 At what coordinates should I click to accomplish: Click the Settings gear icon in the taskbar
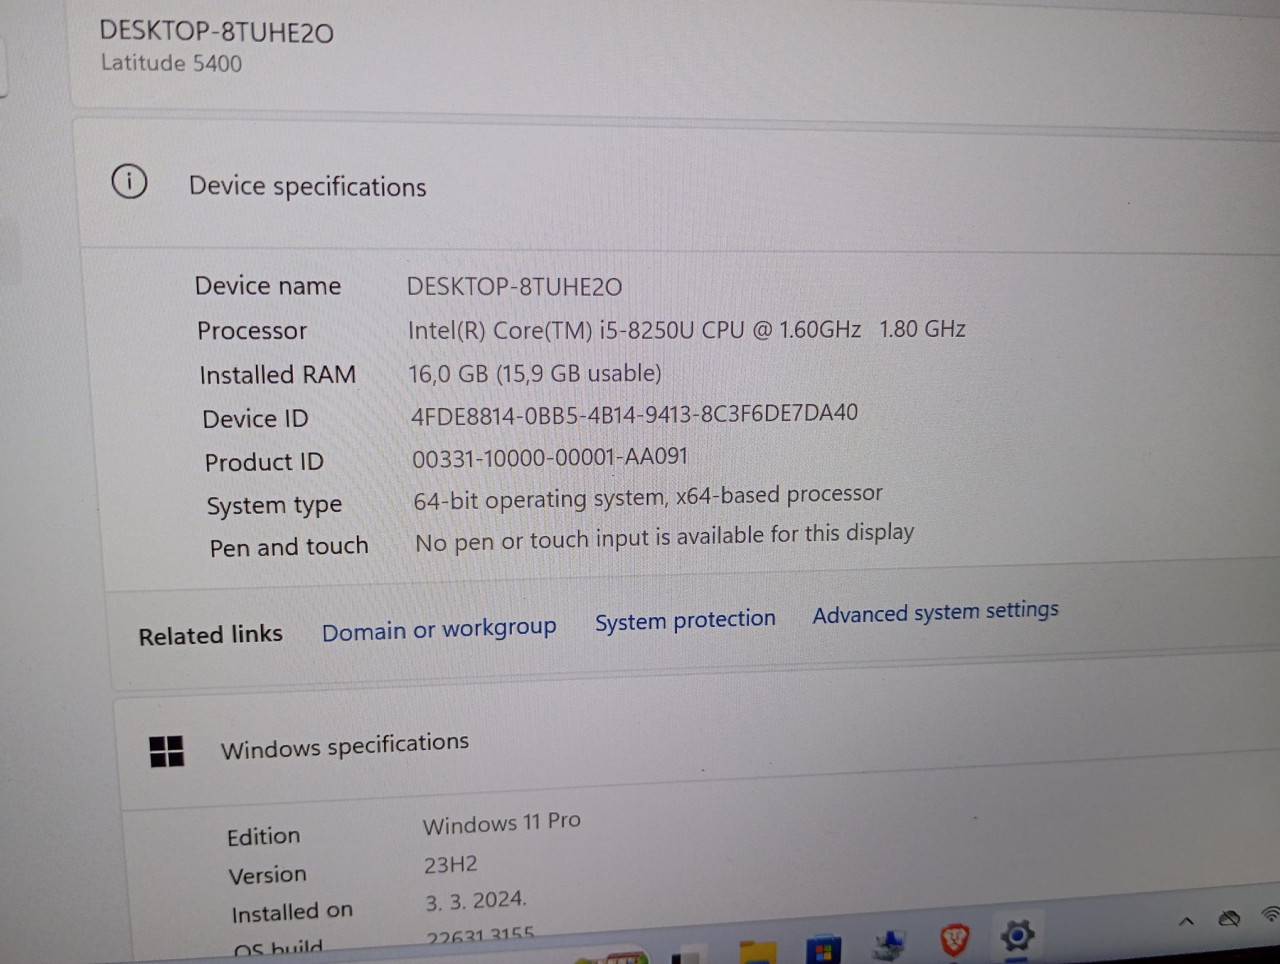(x=1017, y=937)
